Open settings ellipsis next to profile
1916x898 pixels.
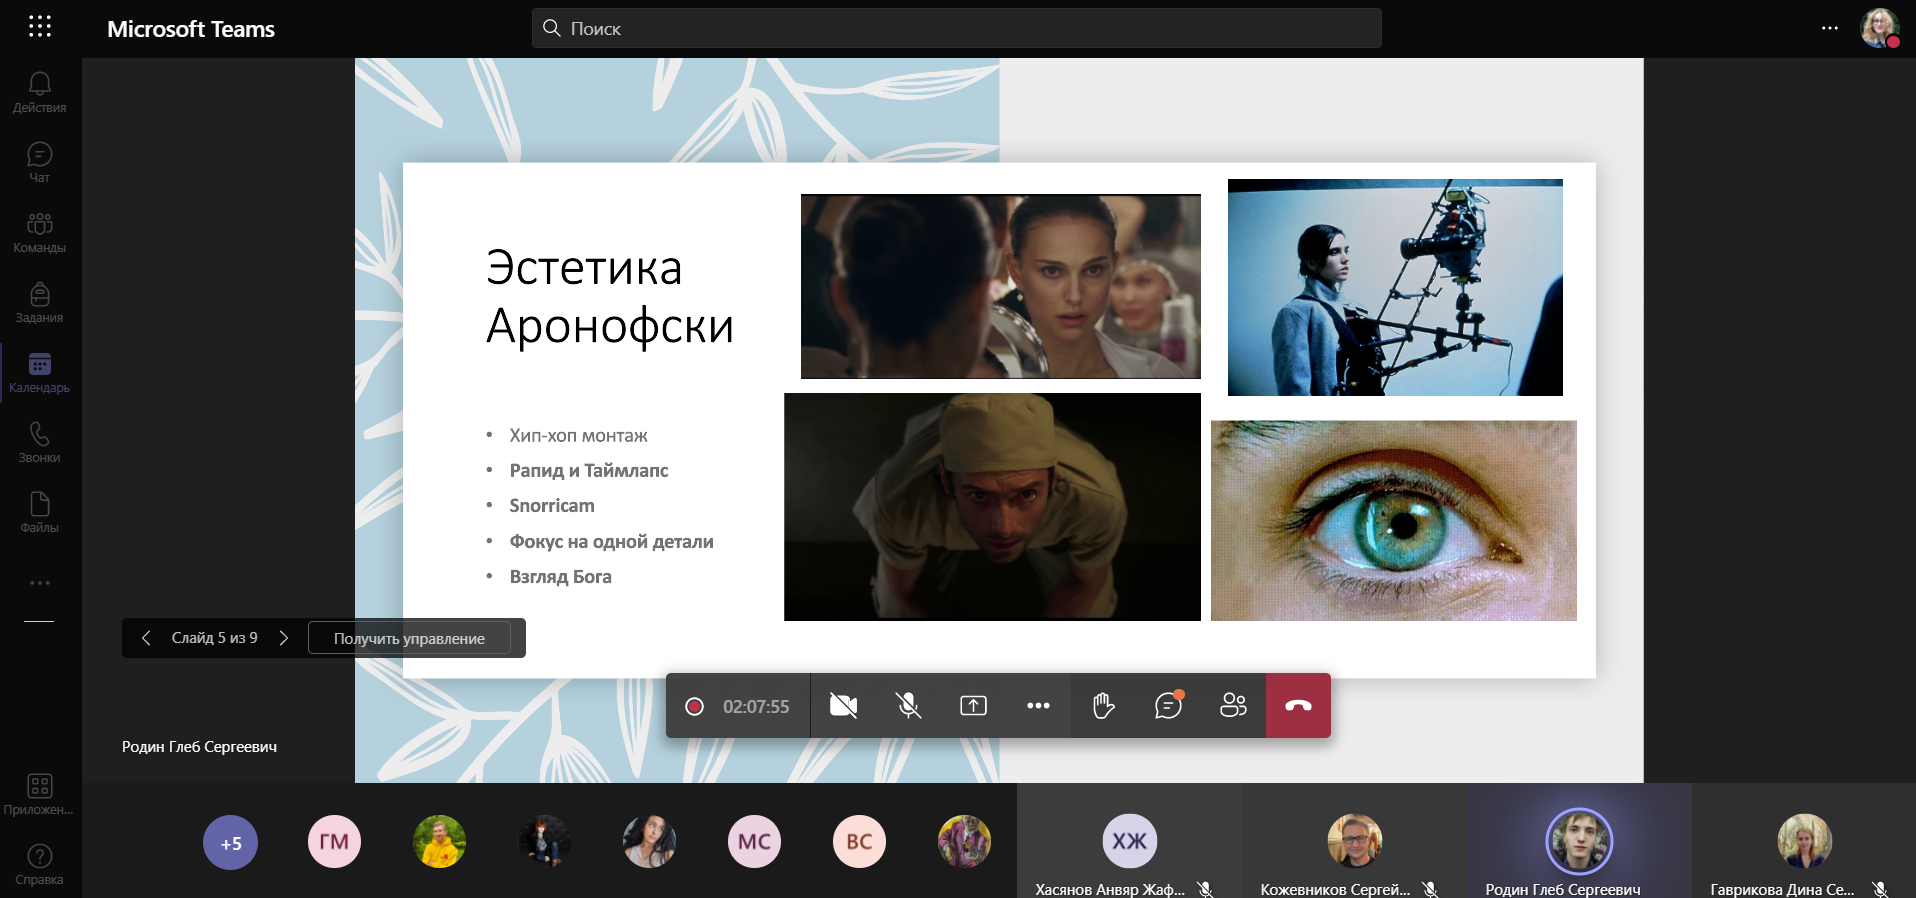click(x=1829, y=28)
